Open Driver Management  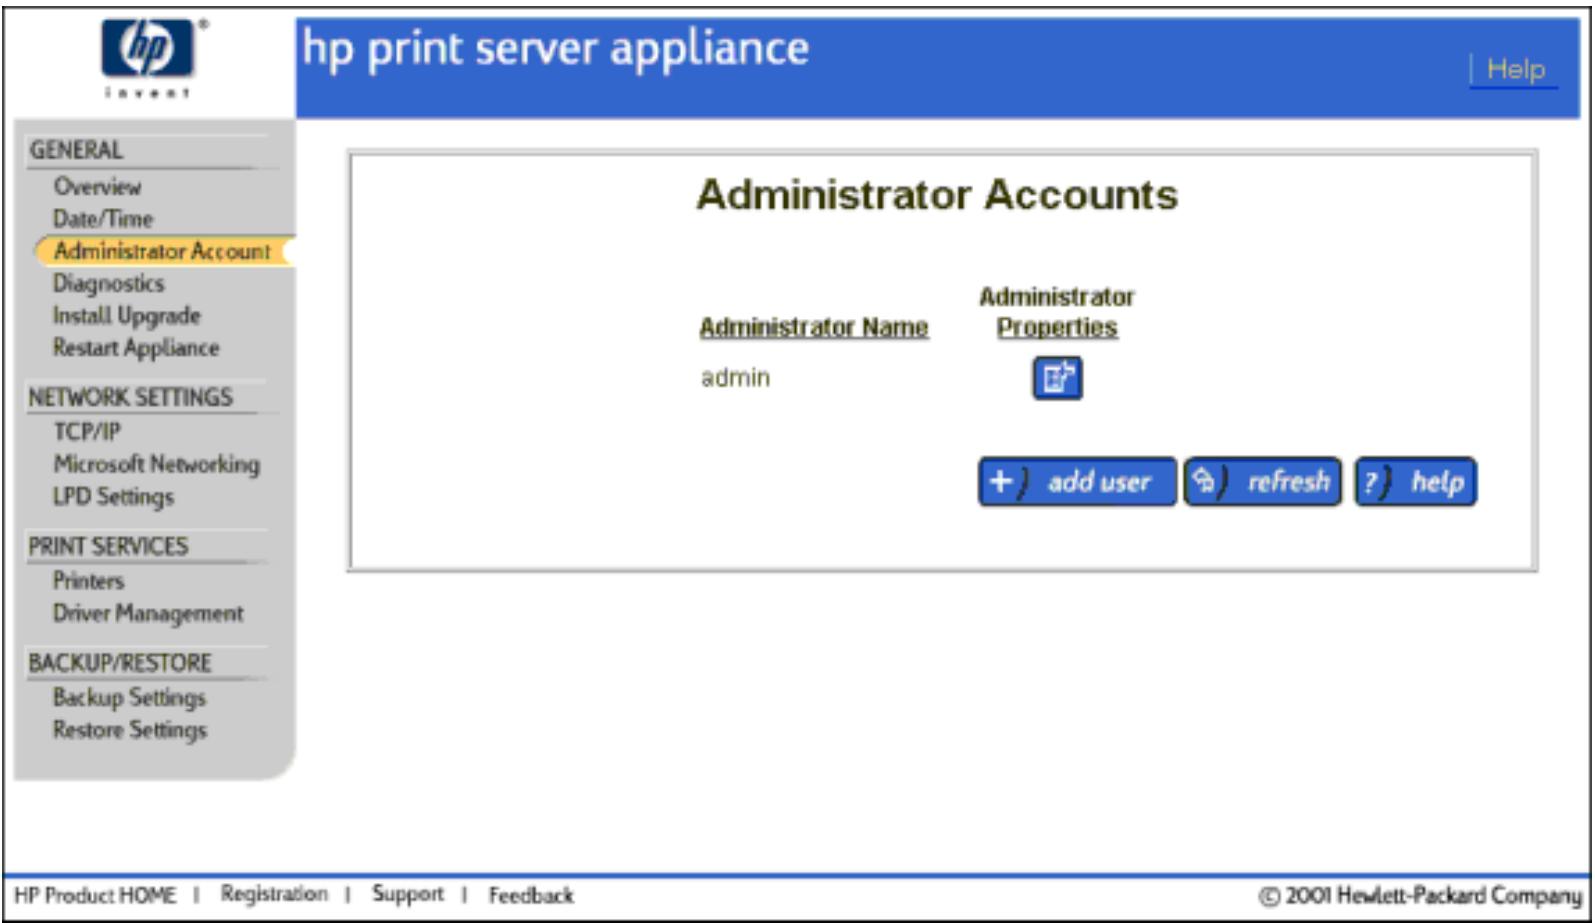coord(148,613)
